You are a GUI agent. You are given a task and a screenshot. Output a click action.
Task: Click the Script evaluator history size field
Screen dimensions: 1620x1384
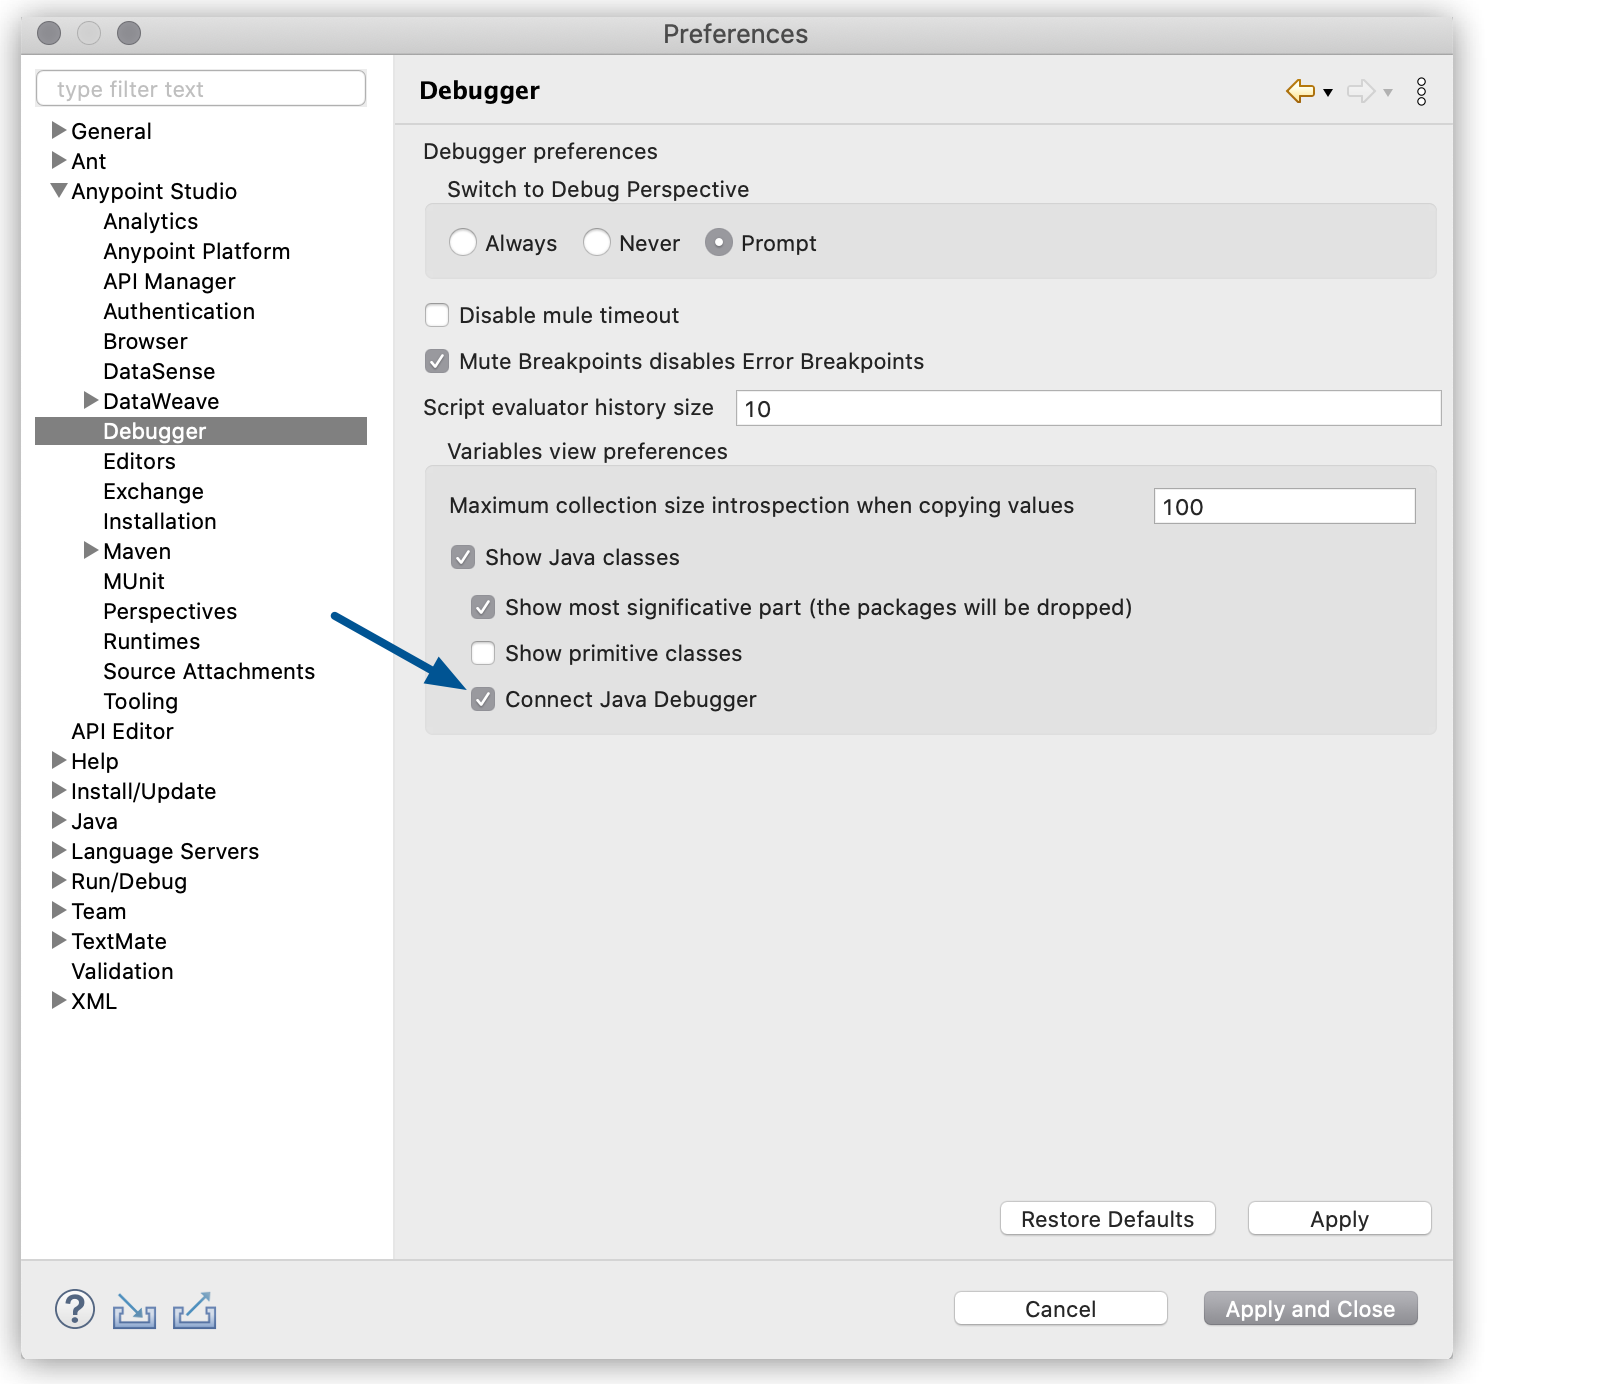(x=1088, y=408)
